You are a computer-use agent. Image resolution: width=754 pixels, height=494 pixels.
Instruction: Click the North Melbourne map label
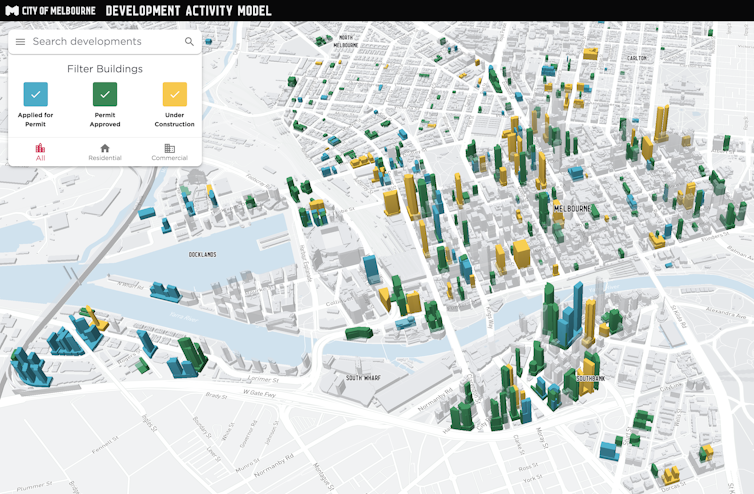click(x=346, y=42)
